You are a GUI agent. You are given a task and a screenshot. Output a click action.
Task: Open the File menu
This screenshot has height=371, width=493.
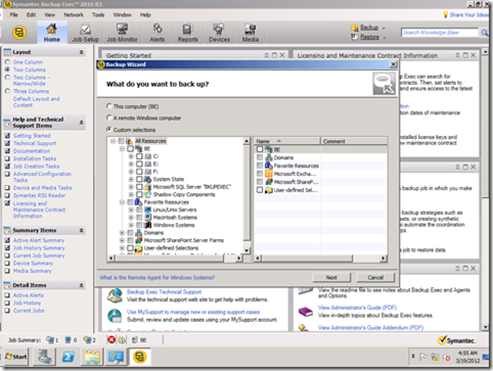[14, 15]
